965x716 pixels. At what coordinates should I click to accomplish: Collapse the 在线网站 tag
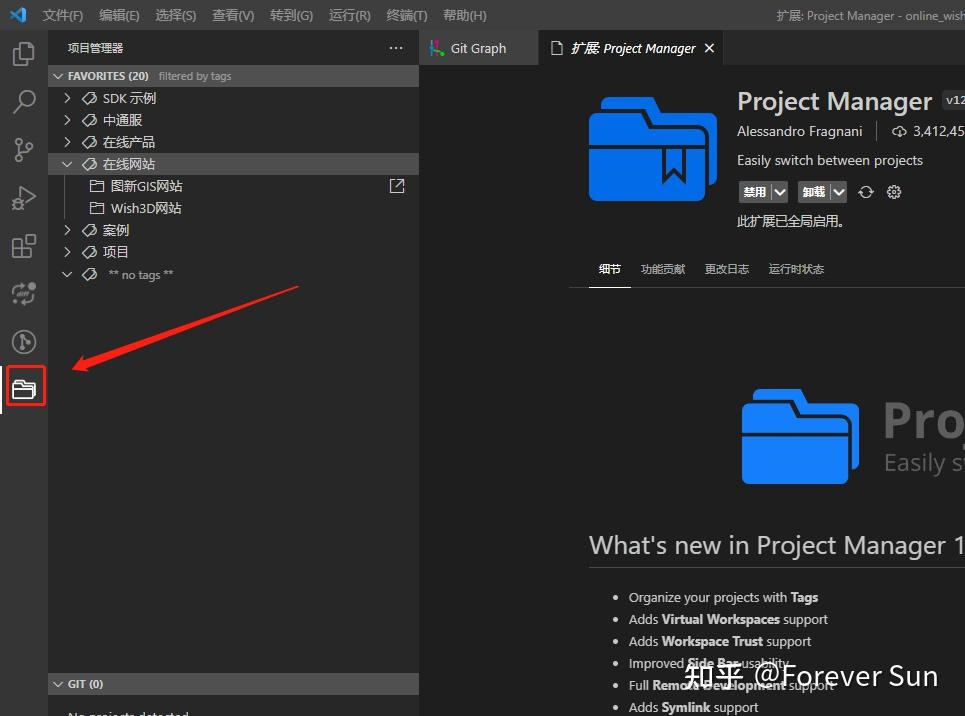click(x=67, y=164)
